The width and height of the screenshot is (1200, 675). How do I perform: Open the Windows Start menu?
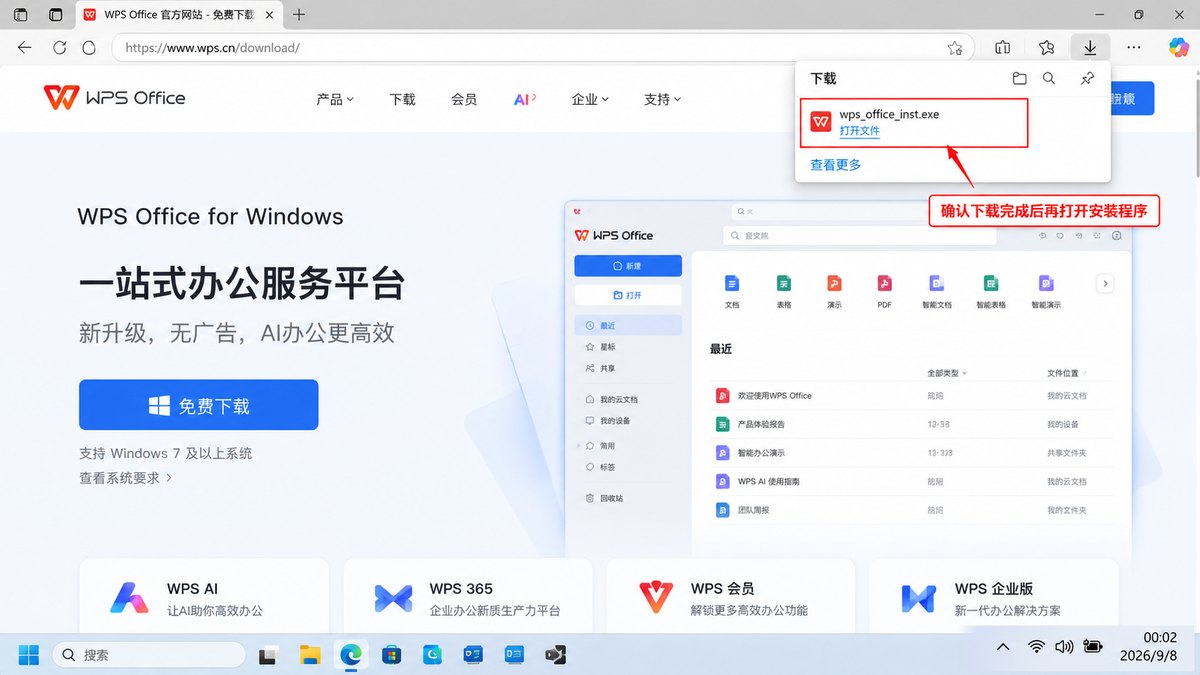coord(28,655)
